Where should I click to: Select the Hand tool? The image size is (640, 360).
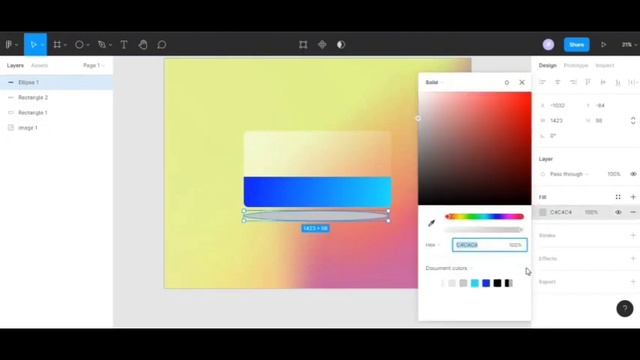(x=143, y=44)
